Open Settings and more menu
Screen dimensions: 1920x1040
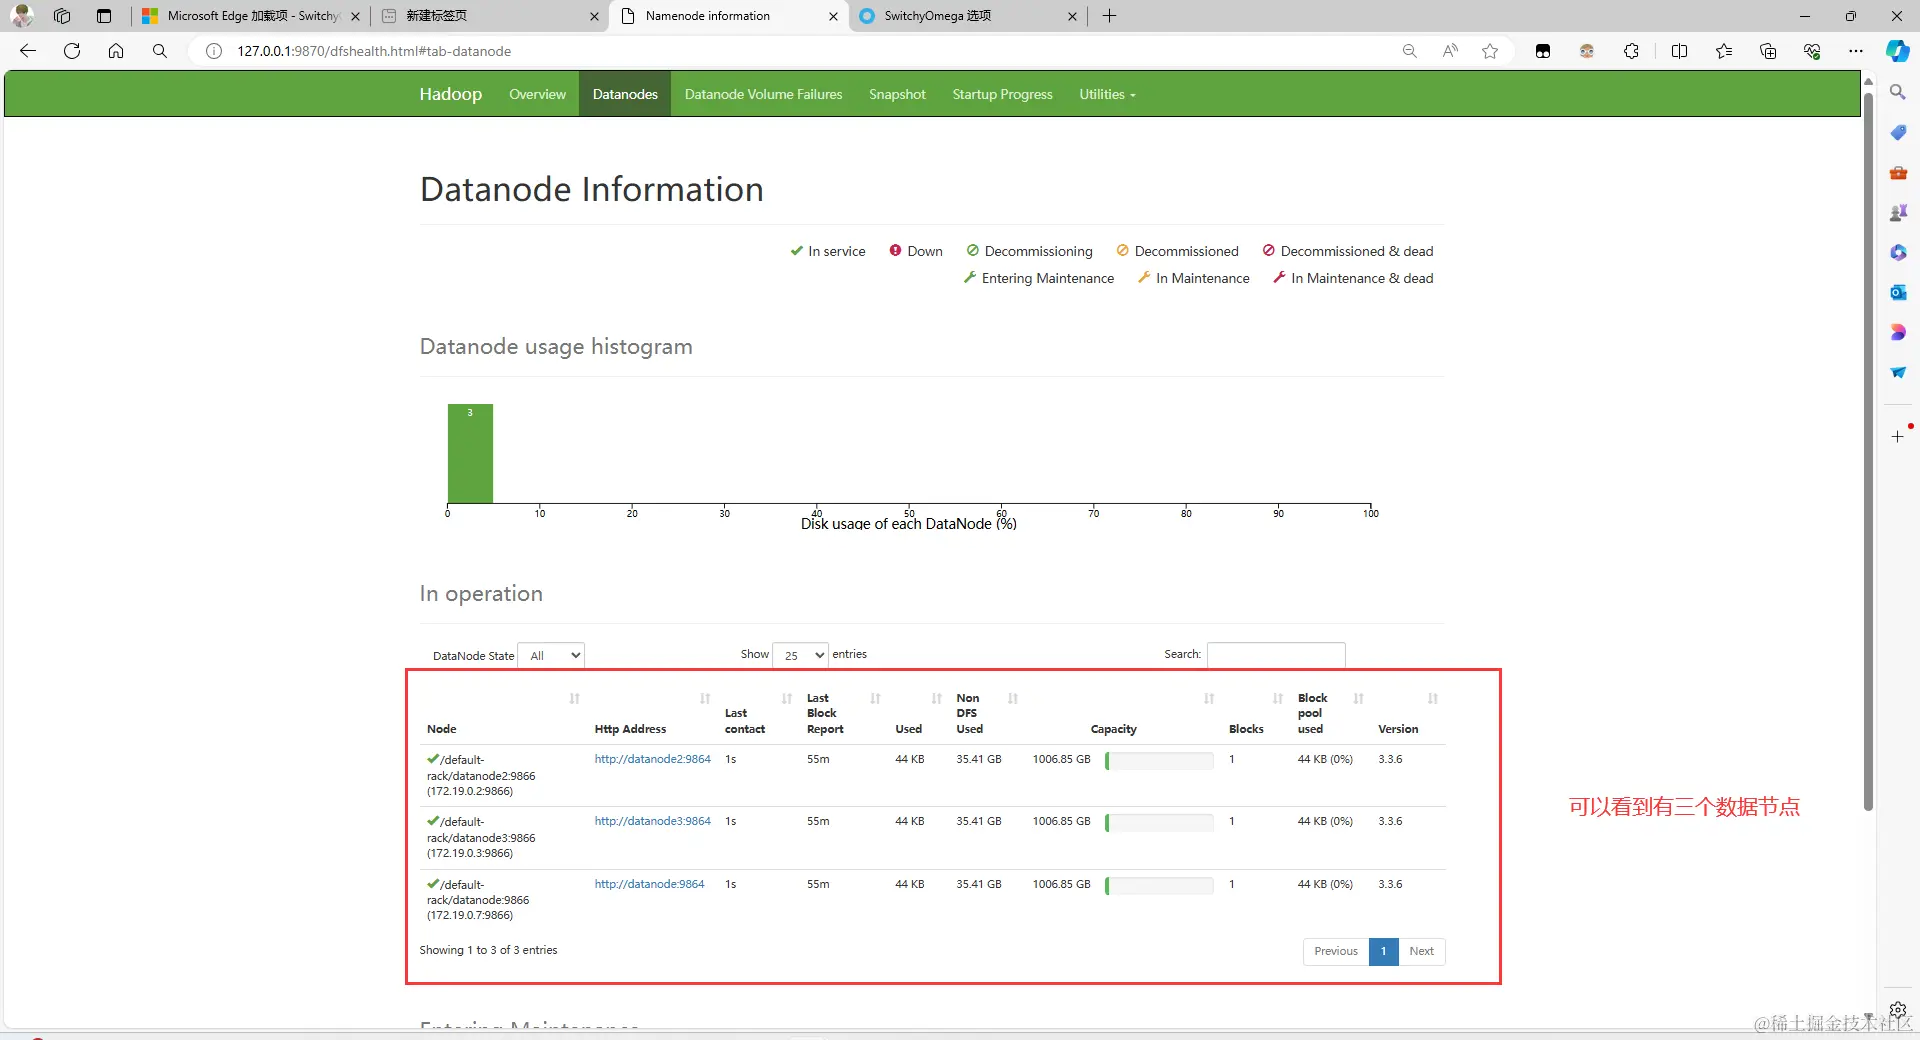(1856, 51)
